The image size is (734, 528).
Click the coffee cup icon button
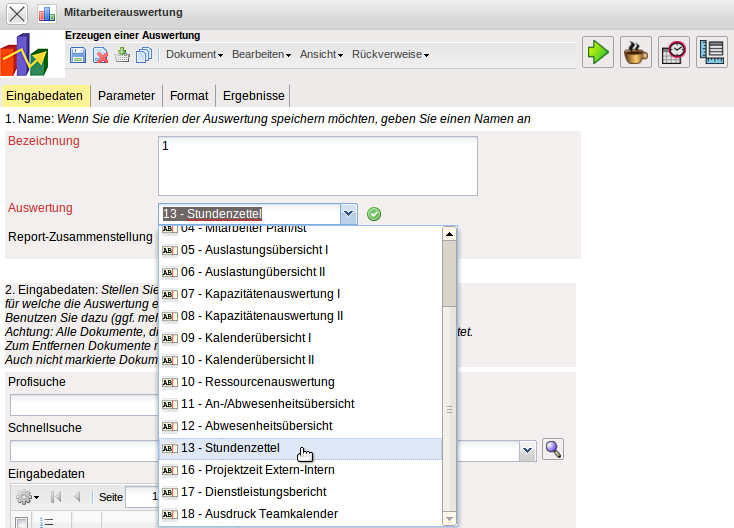pyautogui.click(x=636, y=53)
